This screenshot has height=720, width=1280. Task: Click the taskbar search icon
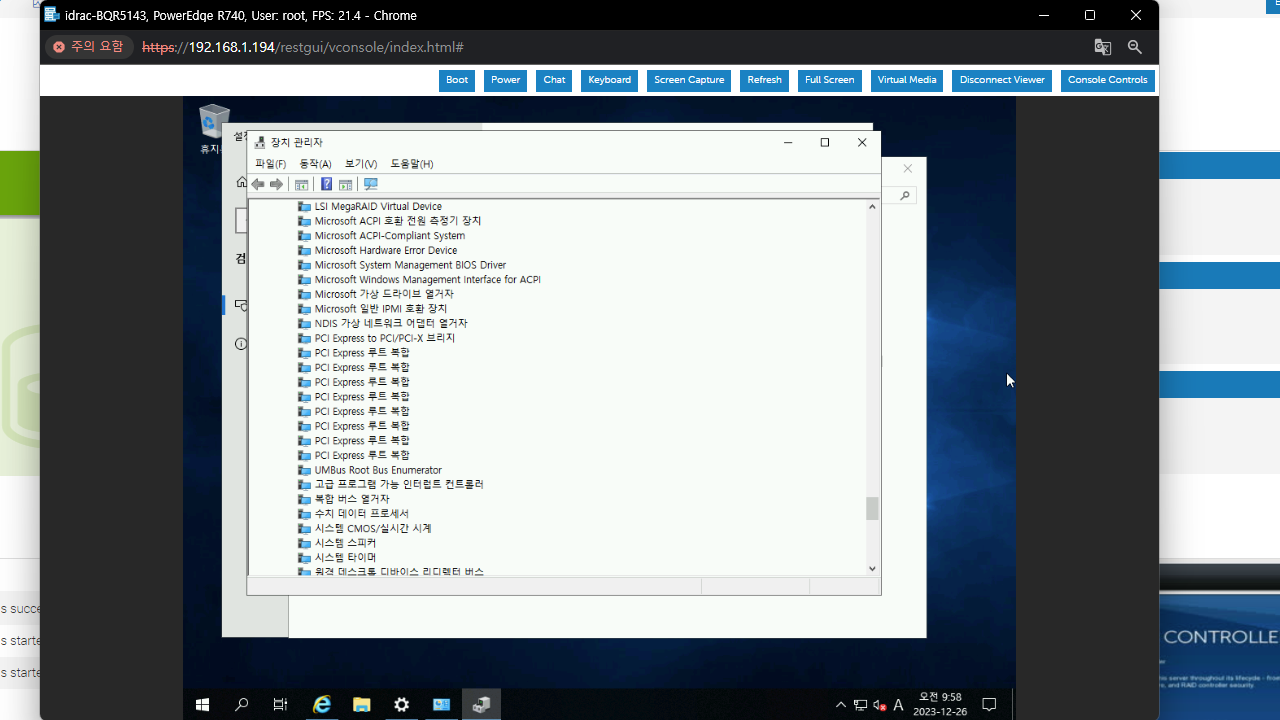click(x=241, y=705)
